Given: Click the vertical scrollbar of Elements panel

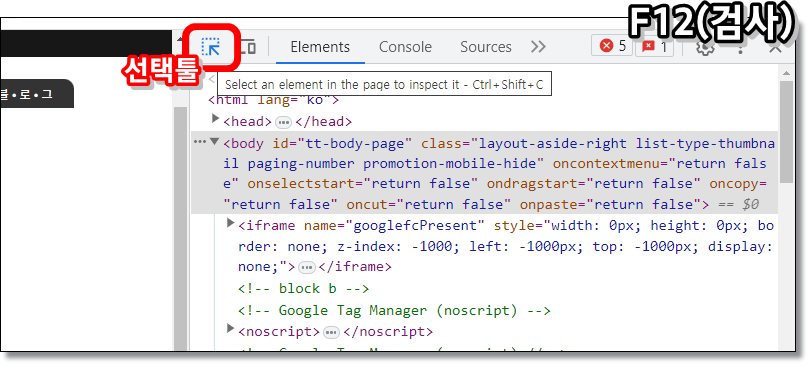Looking at the screenshot, I should click(786, 131).
